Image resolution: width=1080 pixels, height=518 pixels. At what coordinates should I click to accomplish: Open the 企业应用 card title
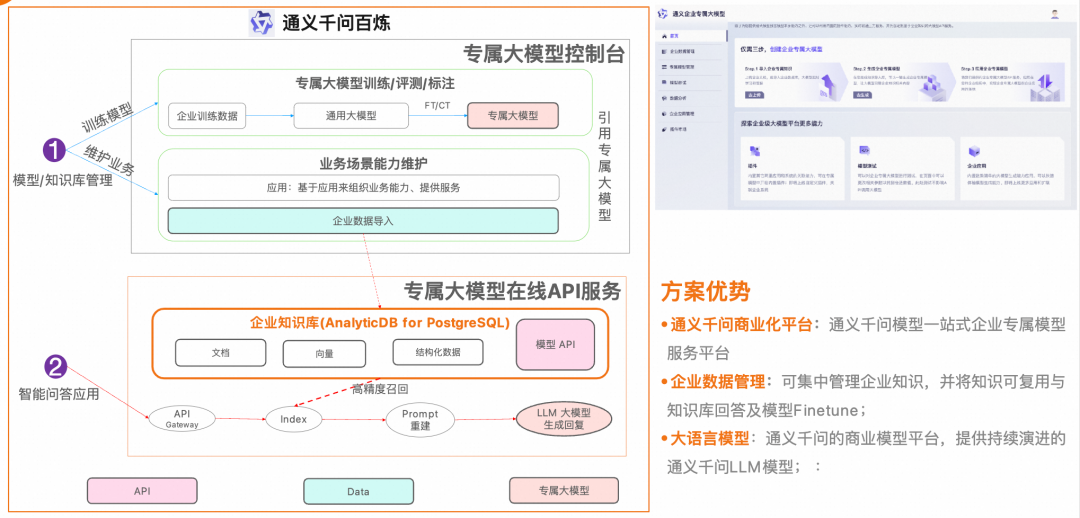[975, 166]
